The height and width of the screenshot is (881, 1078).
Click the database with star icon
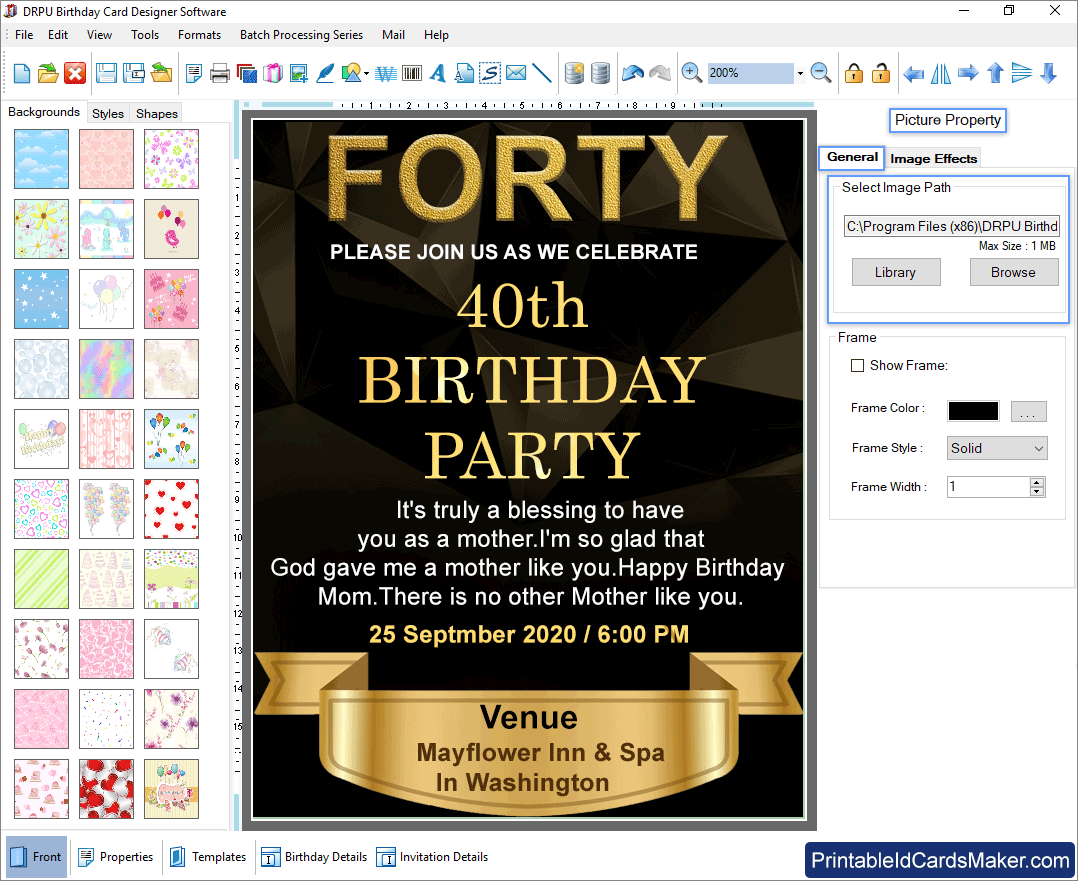[574, 73]
